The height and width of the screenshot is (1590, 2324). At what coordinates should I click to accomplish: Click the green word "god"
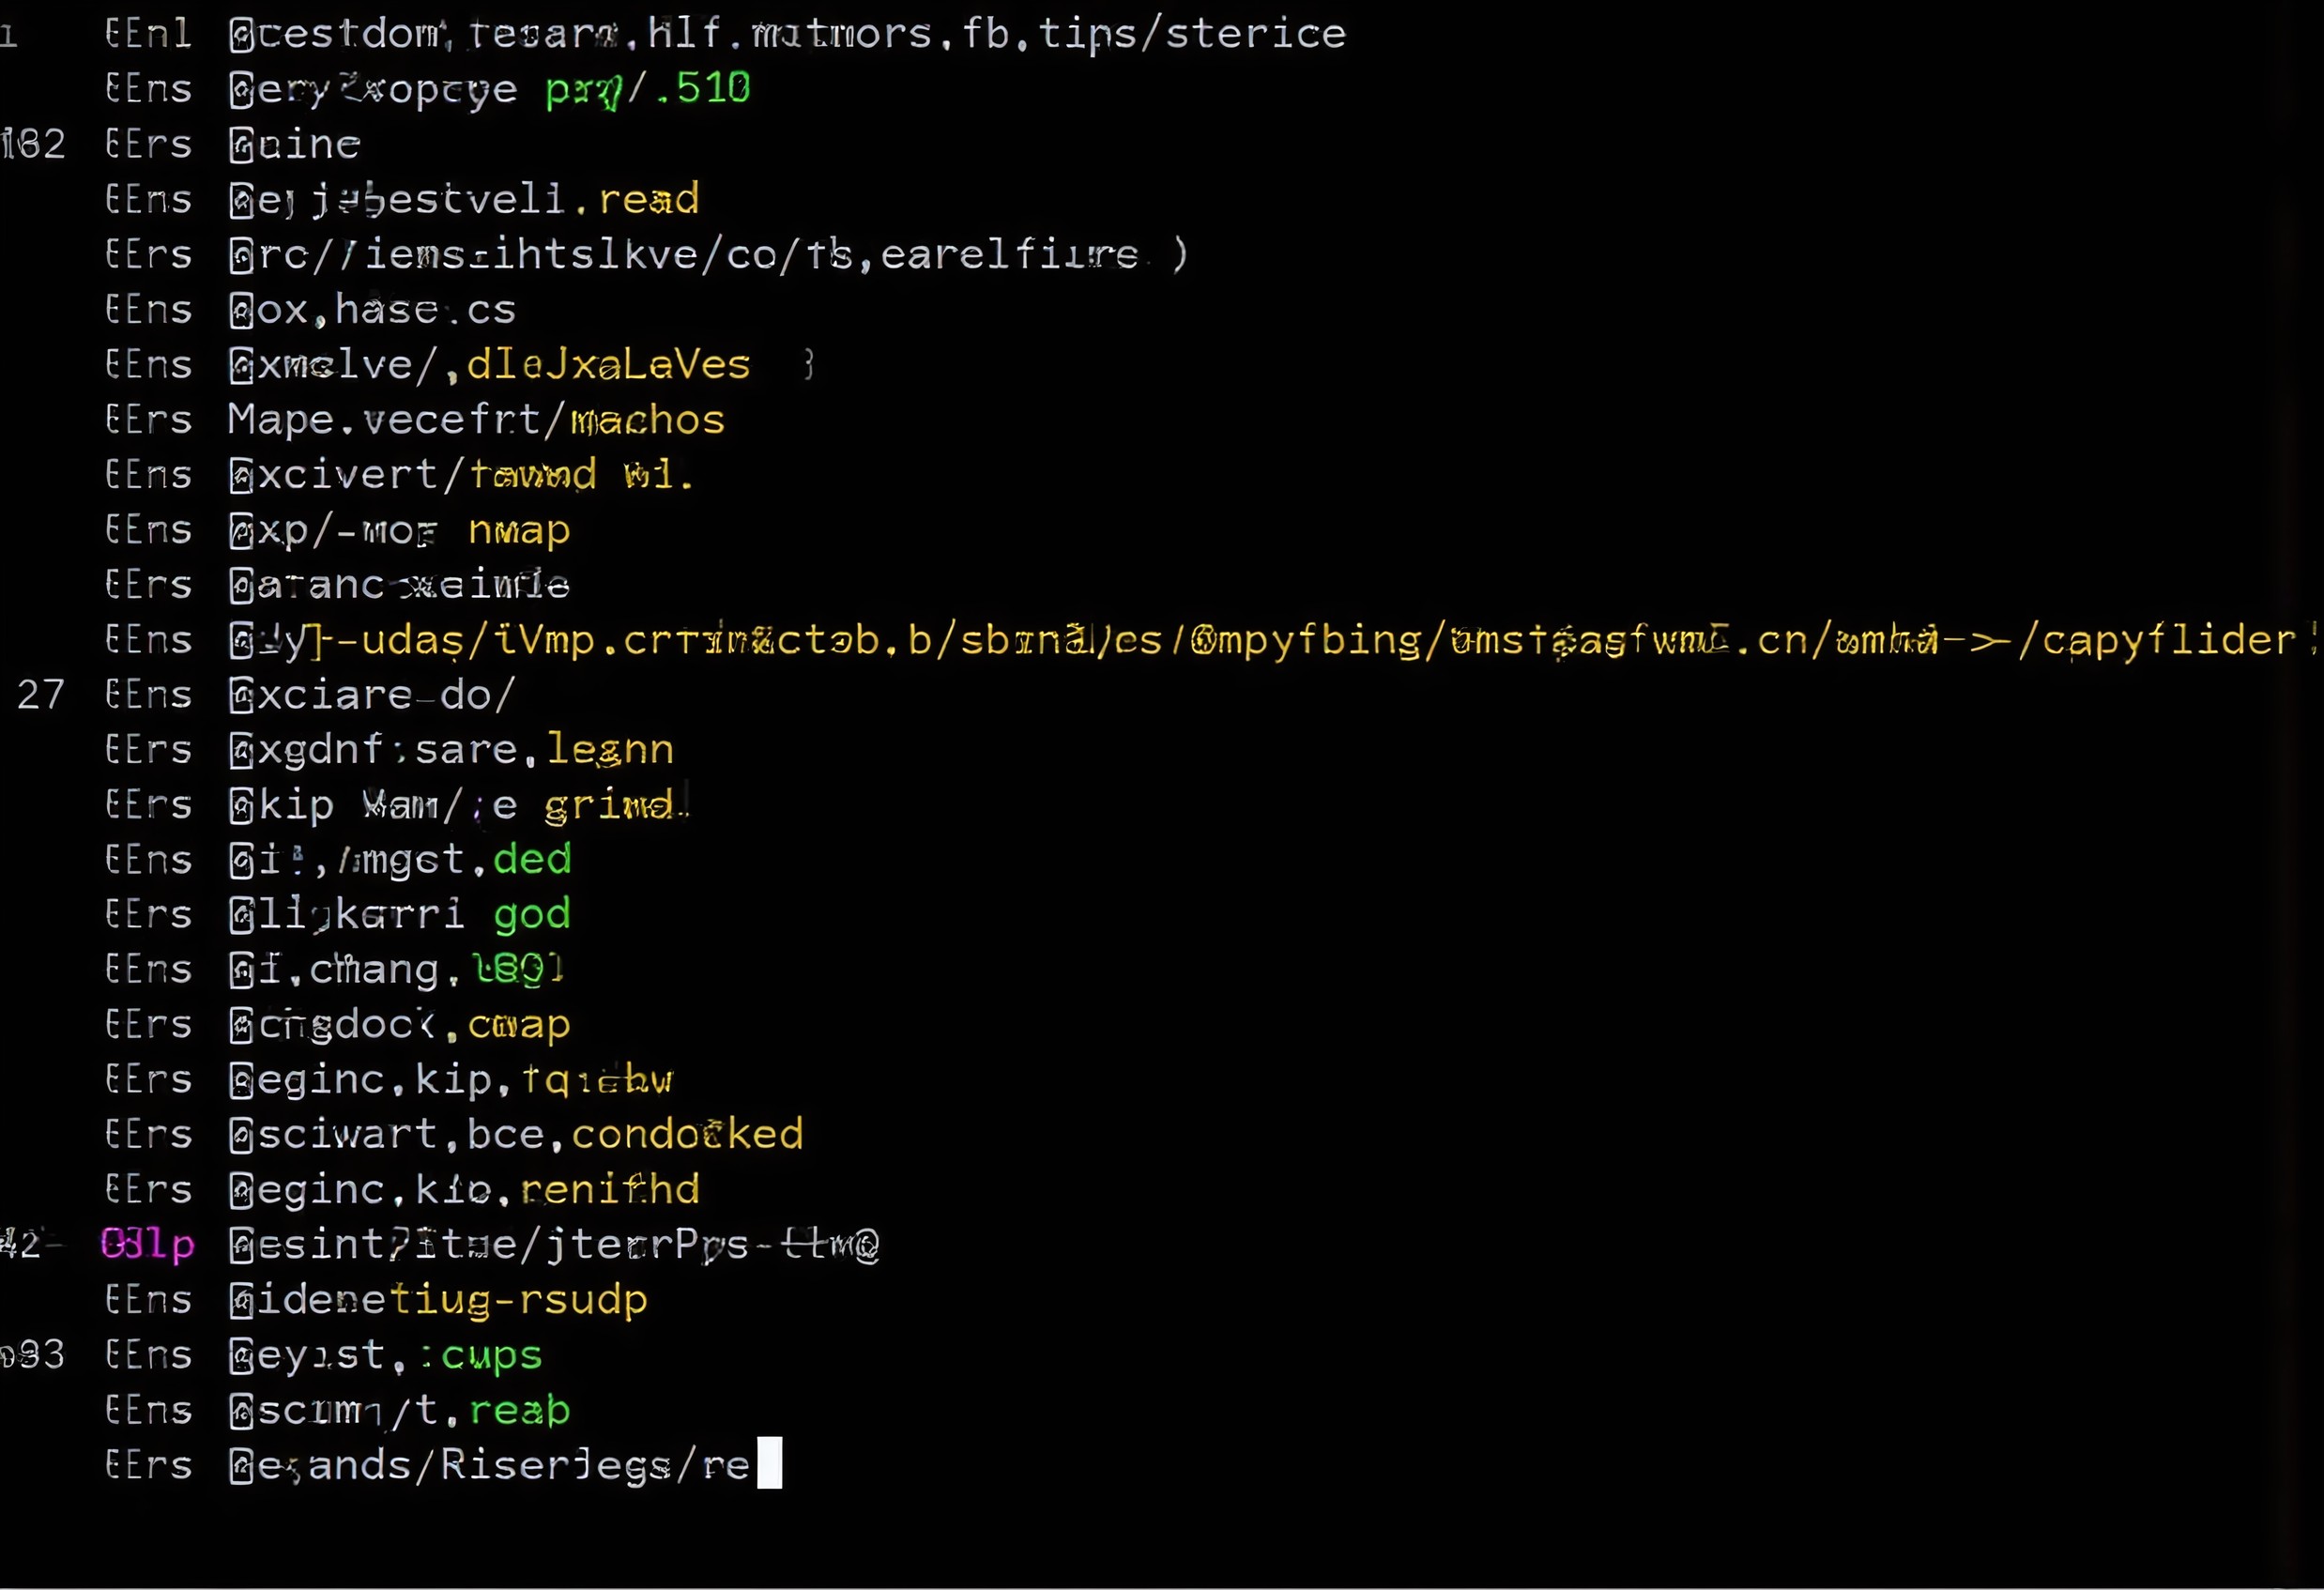tap(532, 916)
